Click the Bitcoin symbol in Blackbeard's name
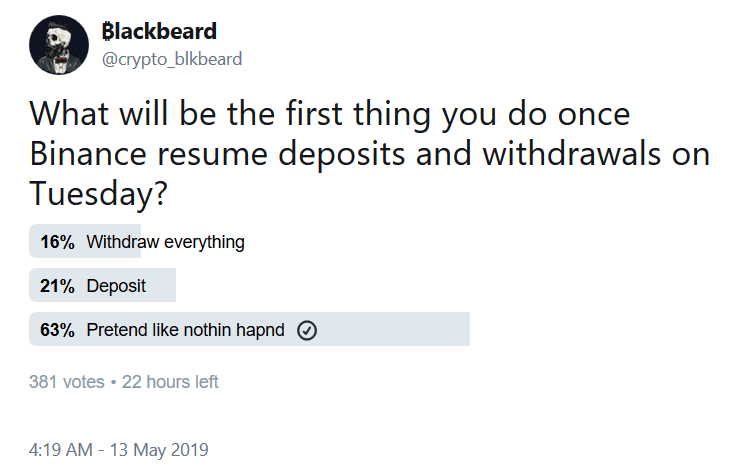The width and height of the screenshot is (744, 470). [107, 31]
